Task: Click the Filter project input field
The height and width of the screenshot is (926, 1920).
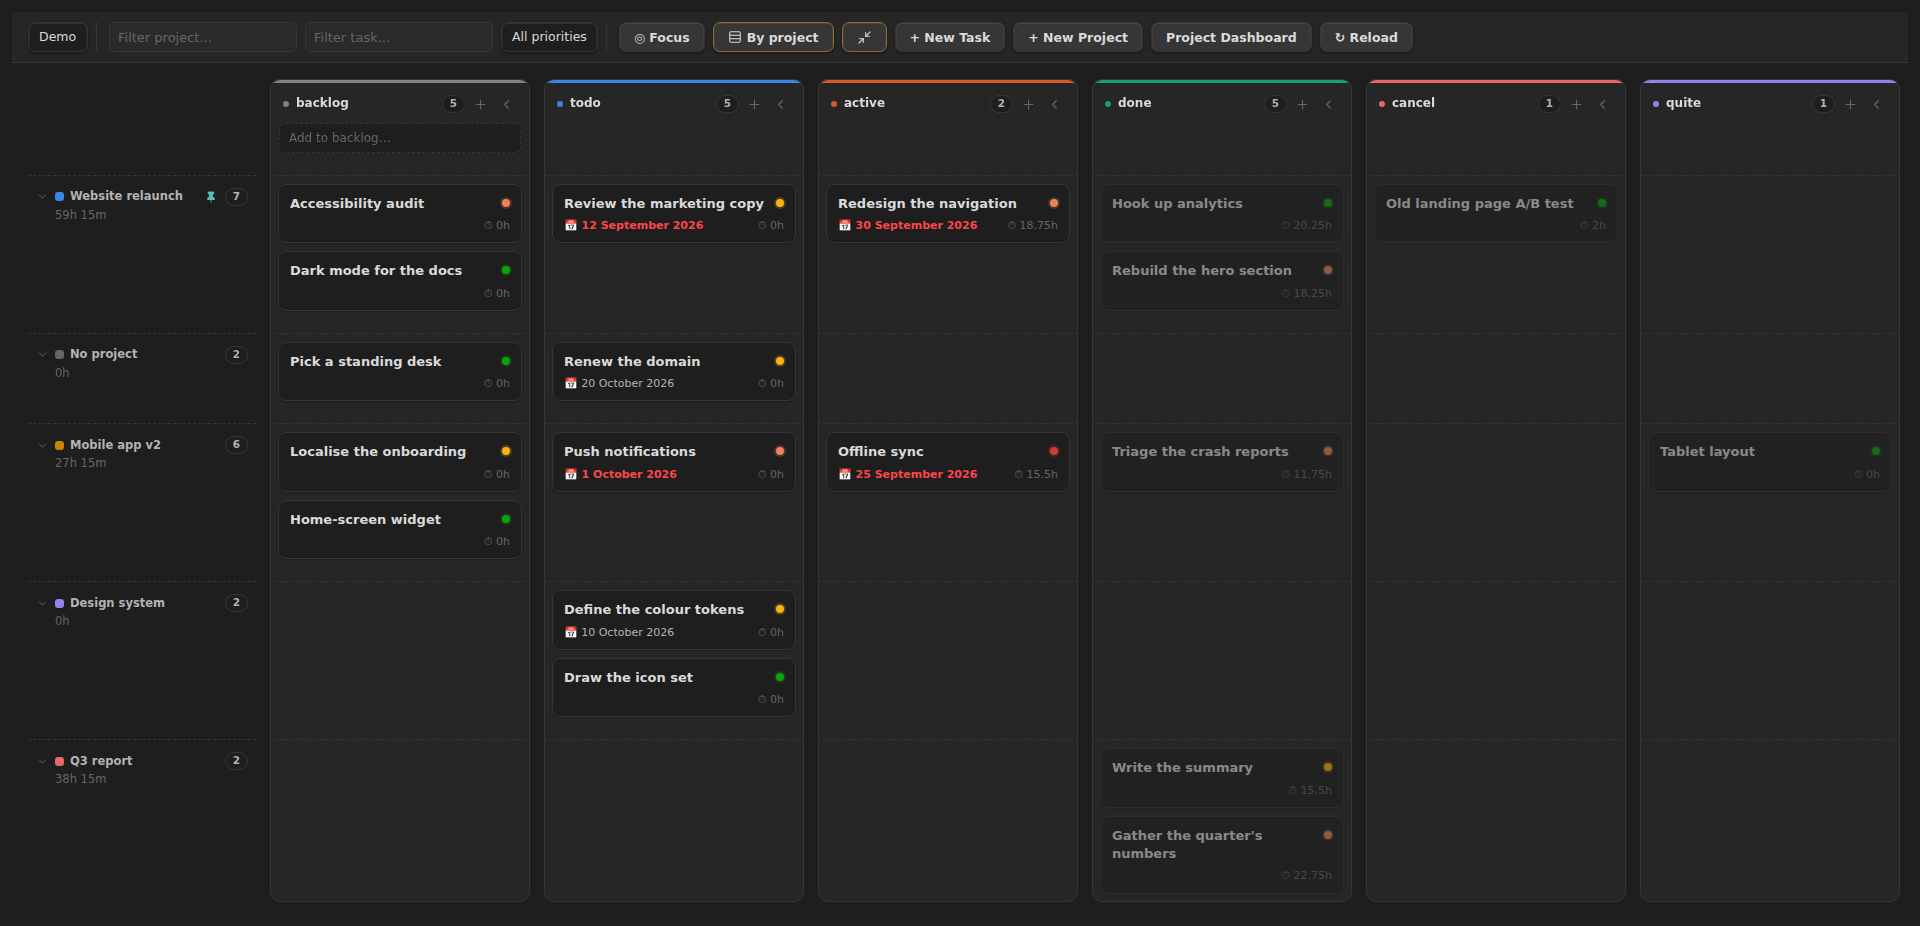Action: (x=203, y=37)
